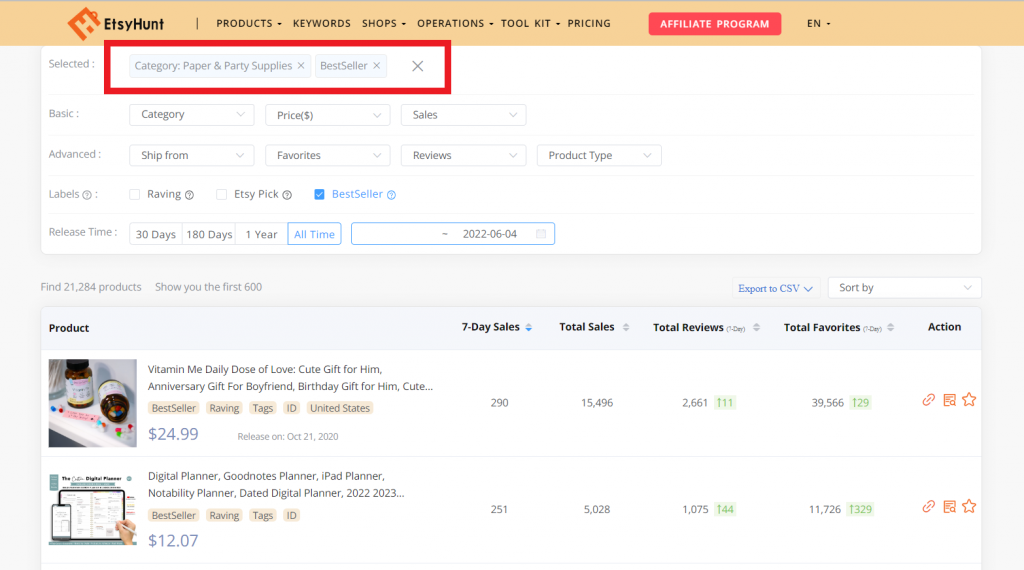
Task: Click the star icon for Digital Planner
Action: (x=969, y=507)
